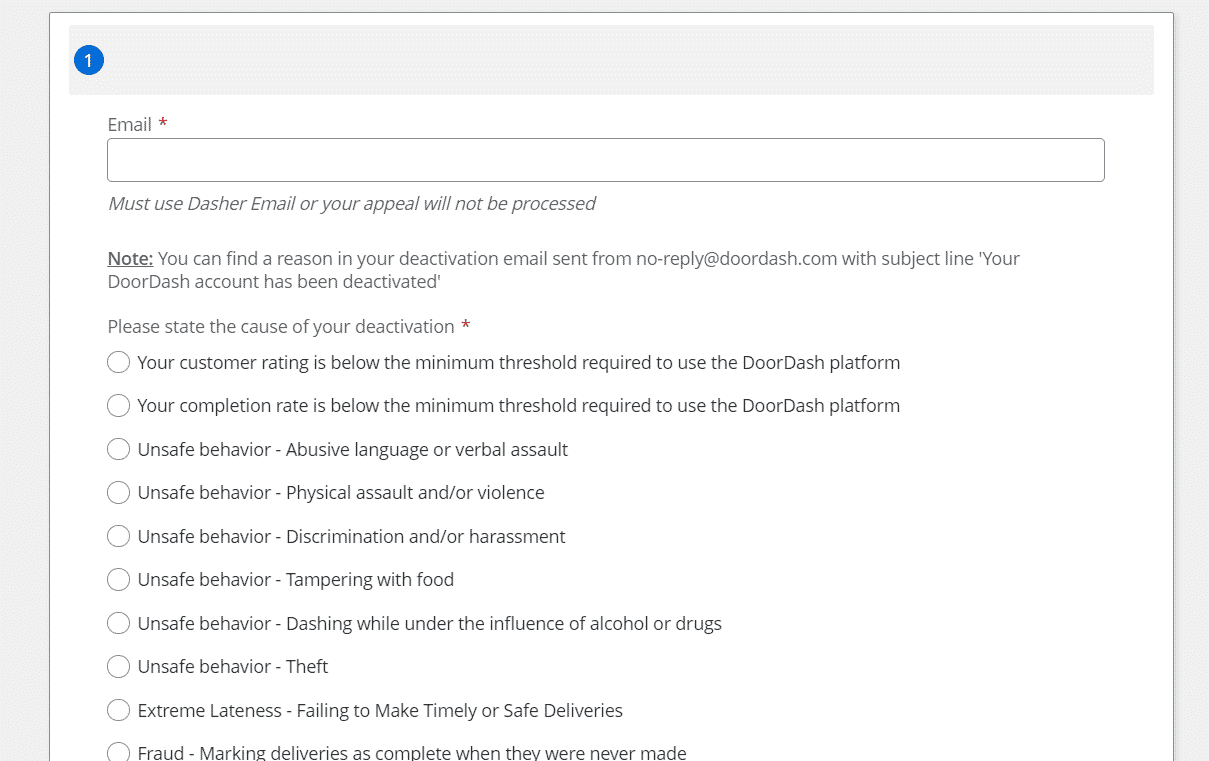Click the radio circle beside Unsafe behavior - Theft
The height and width of the screenshot is (761, 1209).
pos(119,667)
